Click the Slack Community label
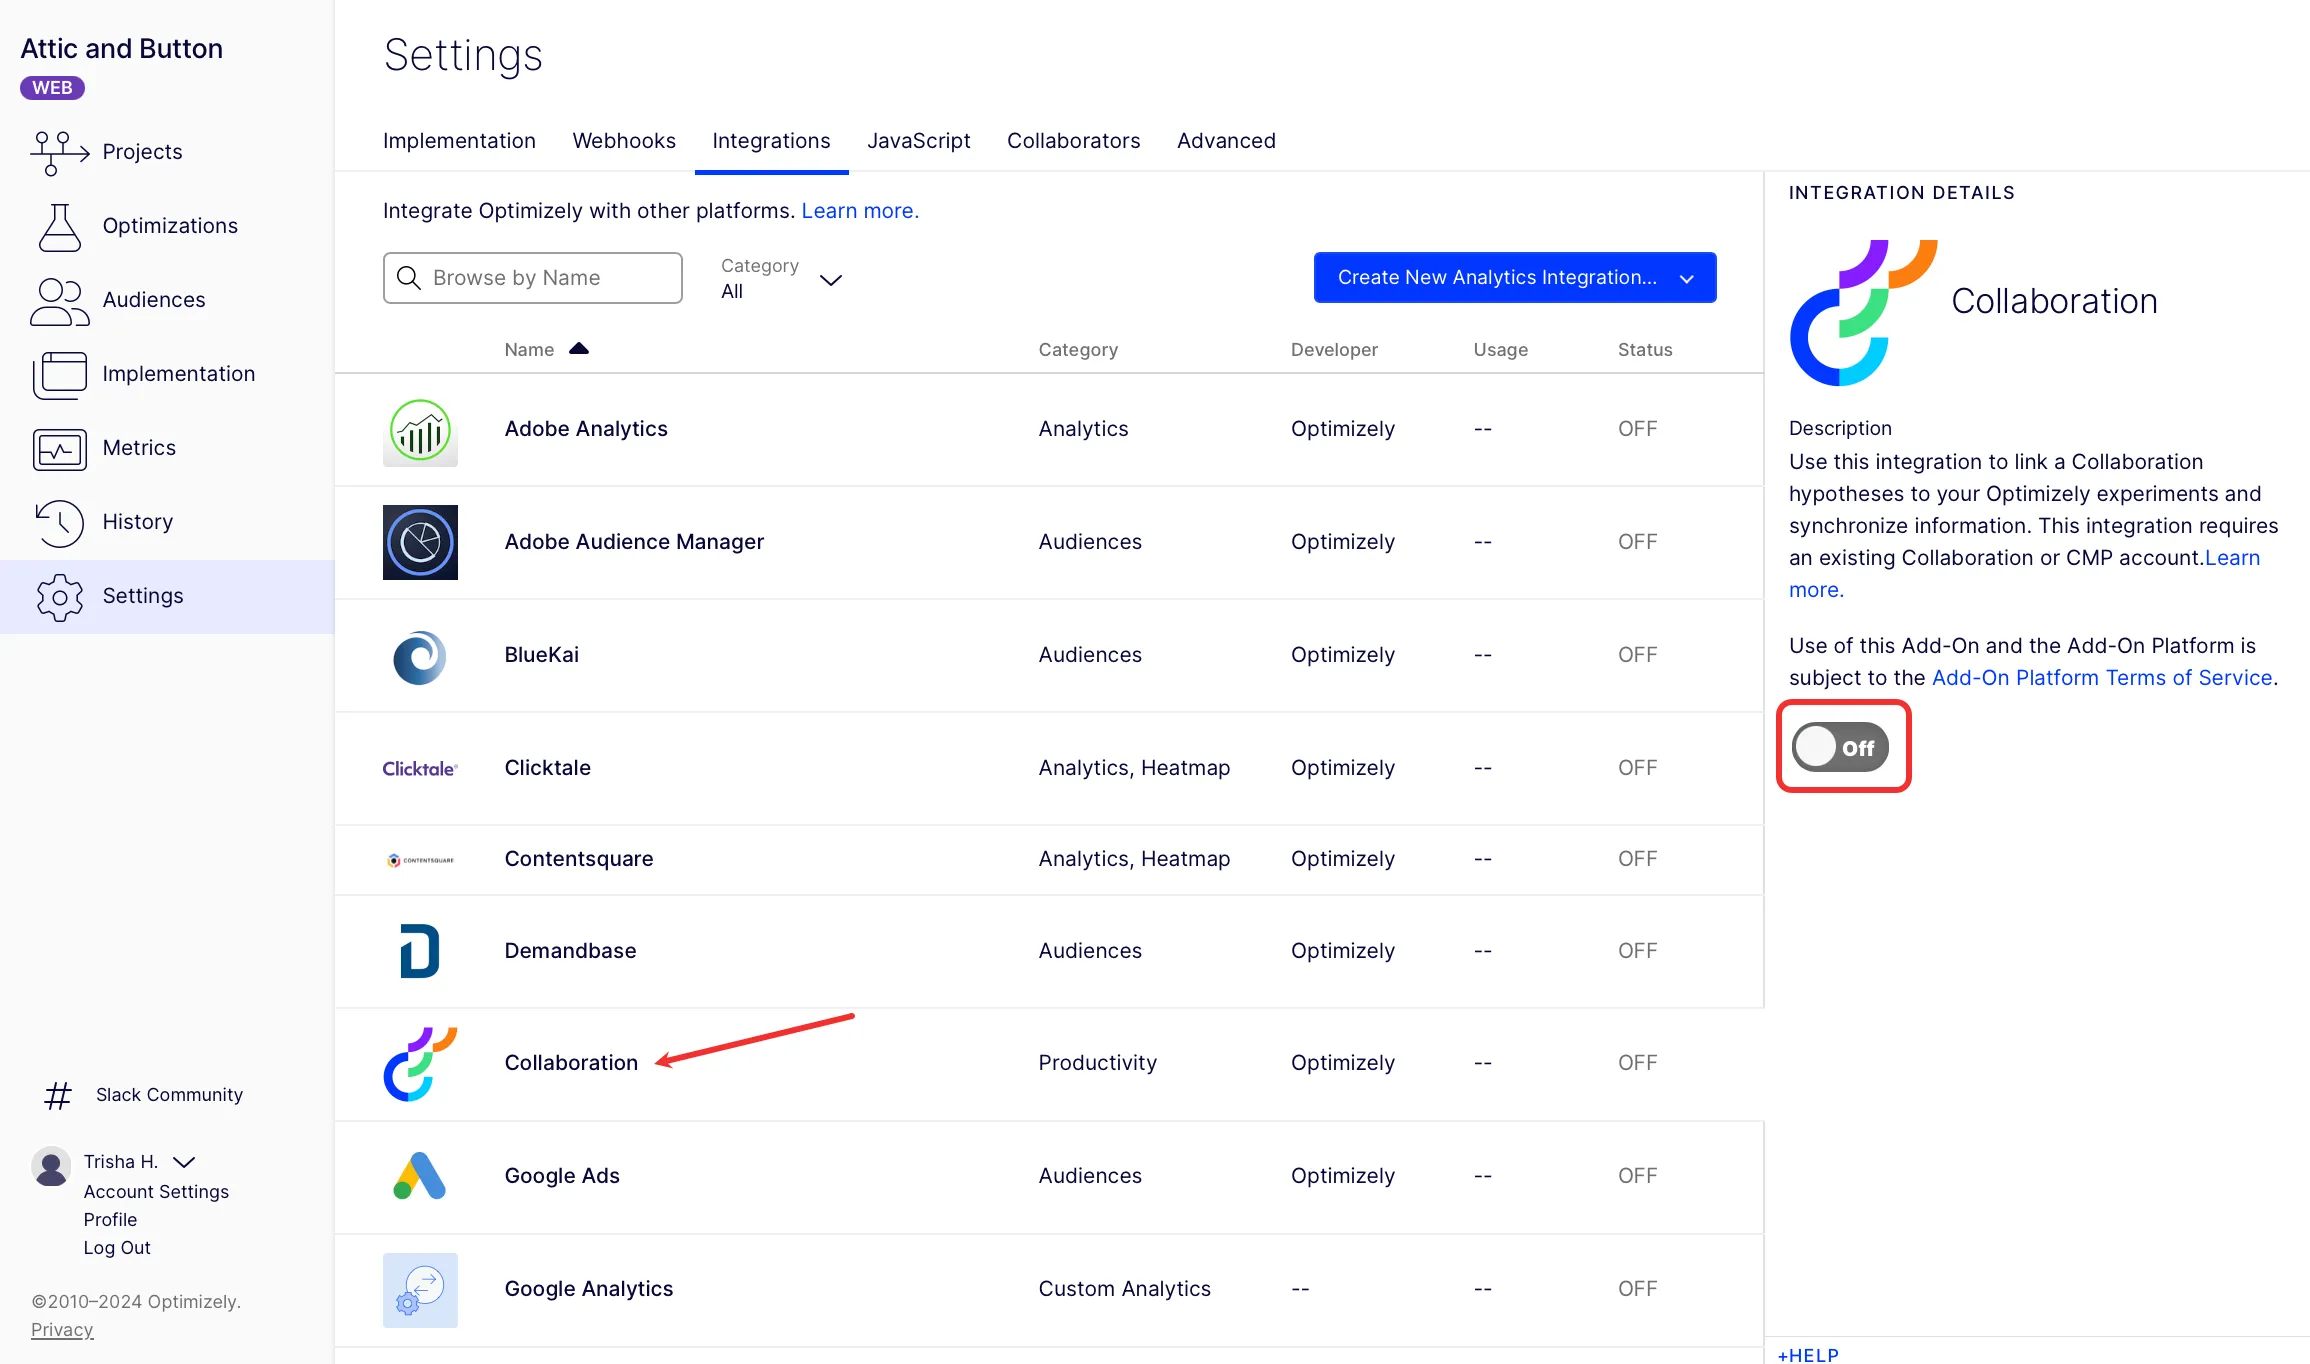 tap(169, 1095)
